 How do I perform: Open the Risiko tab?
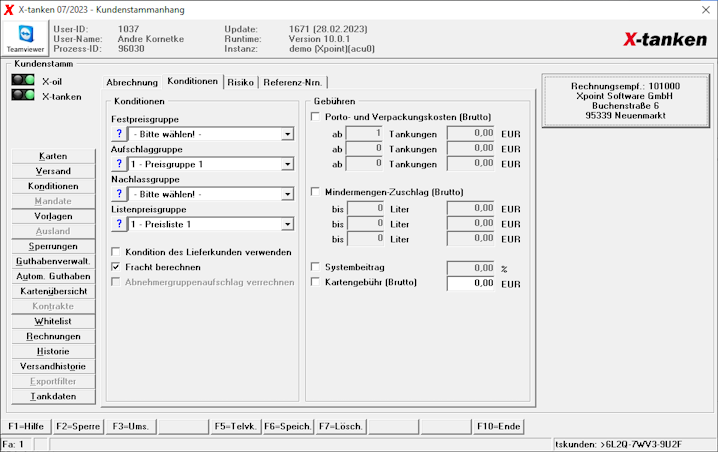(x=240, y=82)
